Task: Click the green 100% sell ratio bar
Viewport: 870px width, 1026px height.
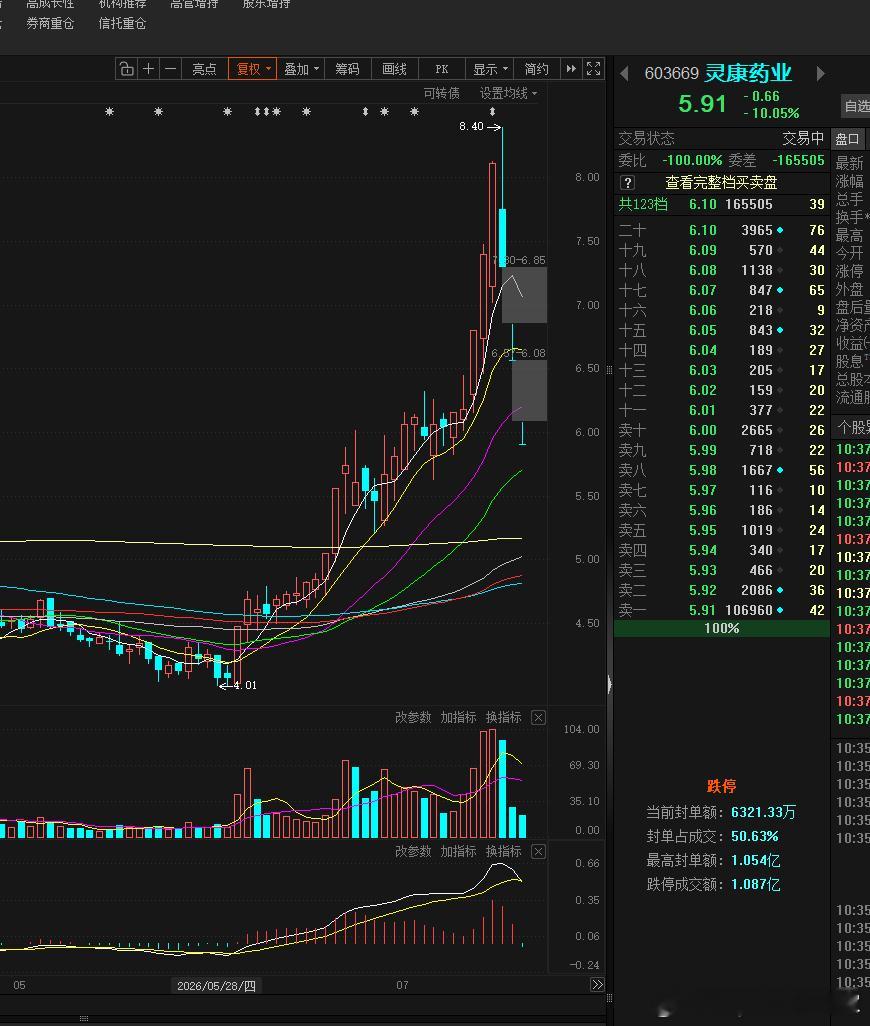Action: [722, 628]
